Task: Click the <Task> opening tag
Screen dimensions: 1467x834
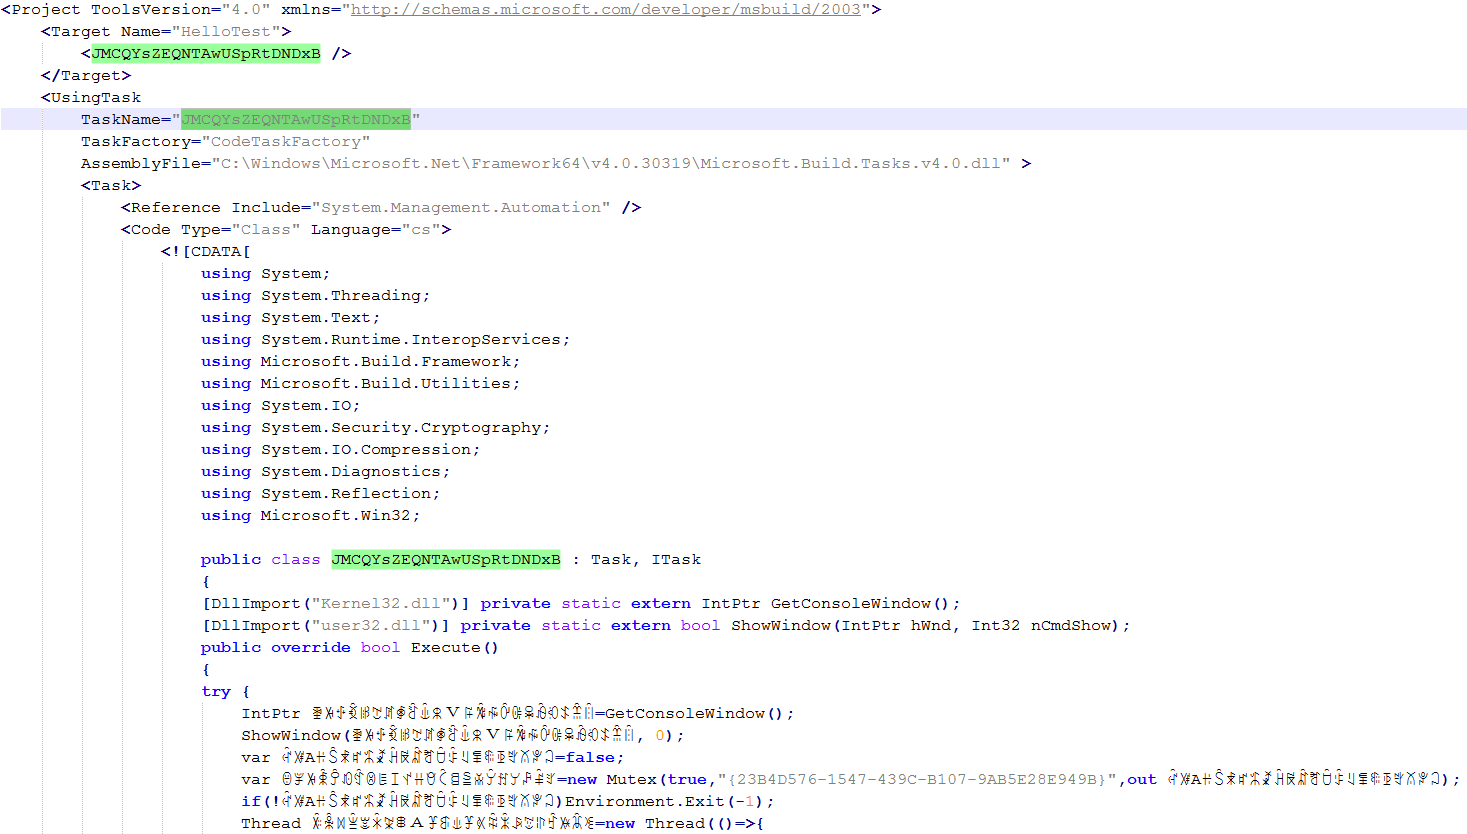Action: coord(111,185)
